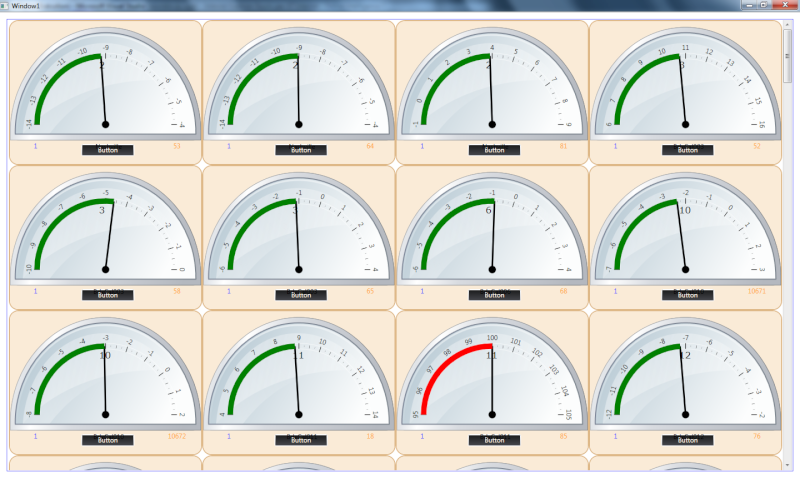Select the gauge scaled -8 to 2
The image size is (800, 478).
(x=106, y=374)
